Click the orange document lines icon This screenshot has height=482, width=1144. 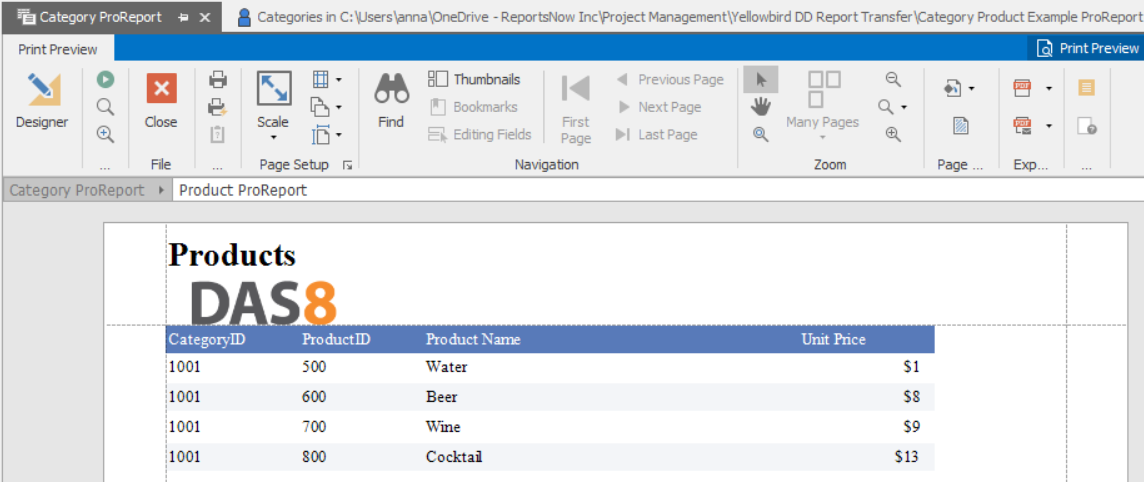point(1086,88)
